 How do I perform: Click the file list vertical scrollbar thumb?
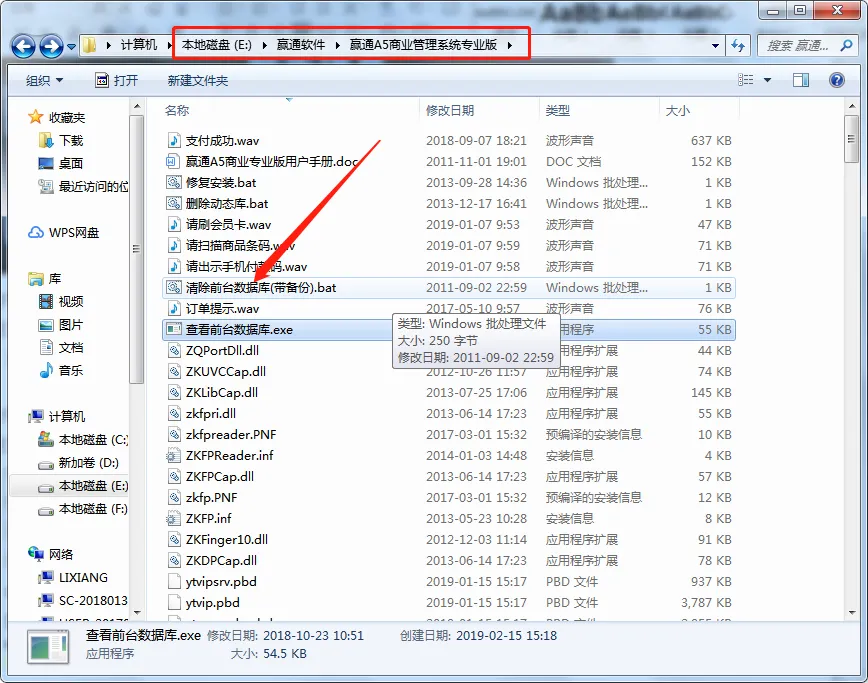[x=851, y=139]
